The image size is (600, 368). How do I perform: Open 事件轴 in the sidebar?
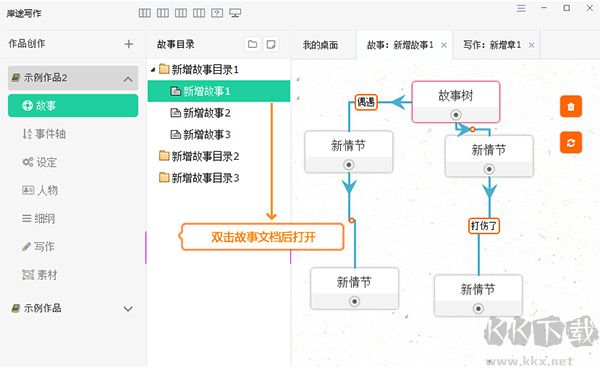pos(44,134)
